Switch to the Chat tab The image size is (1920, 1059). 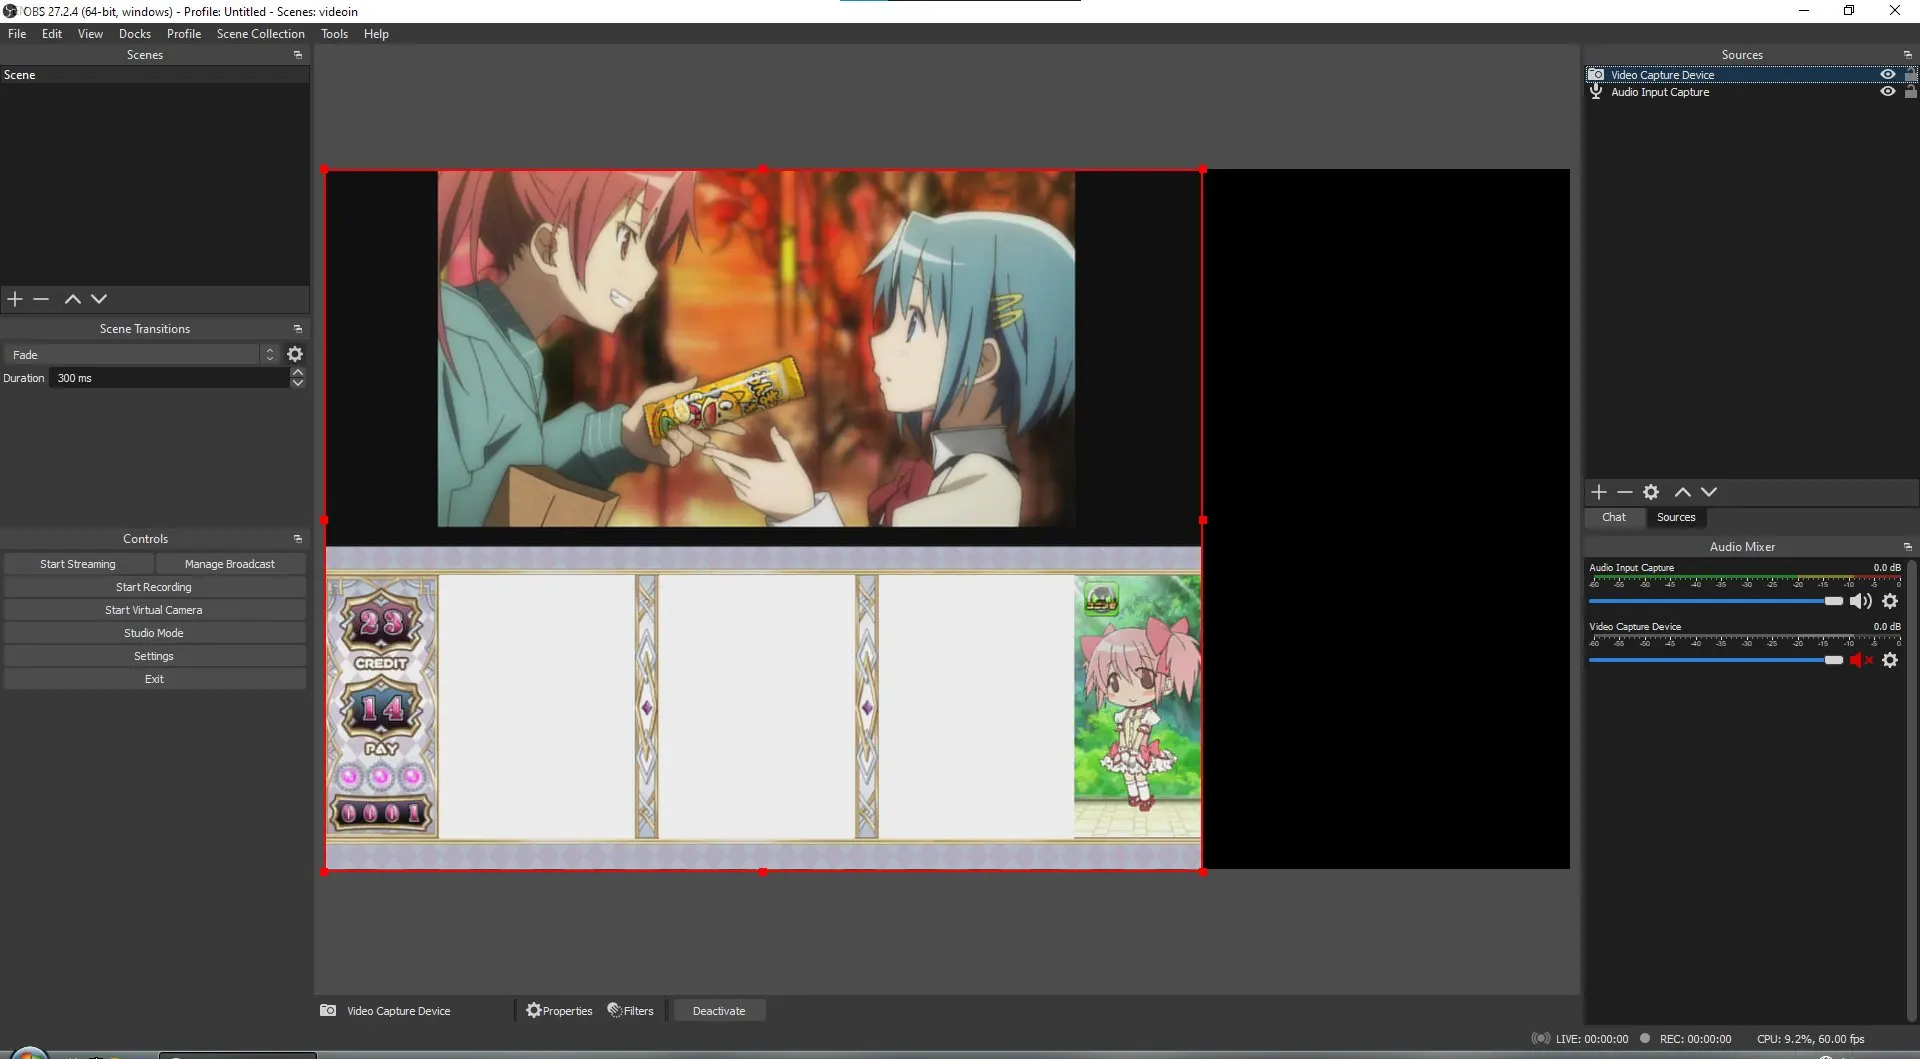[x=1614, y=518]
